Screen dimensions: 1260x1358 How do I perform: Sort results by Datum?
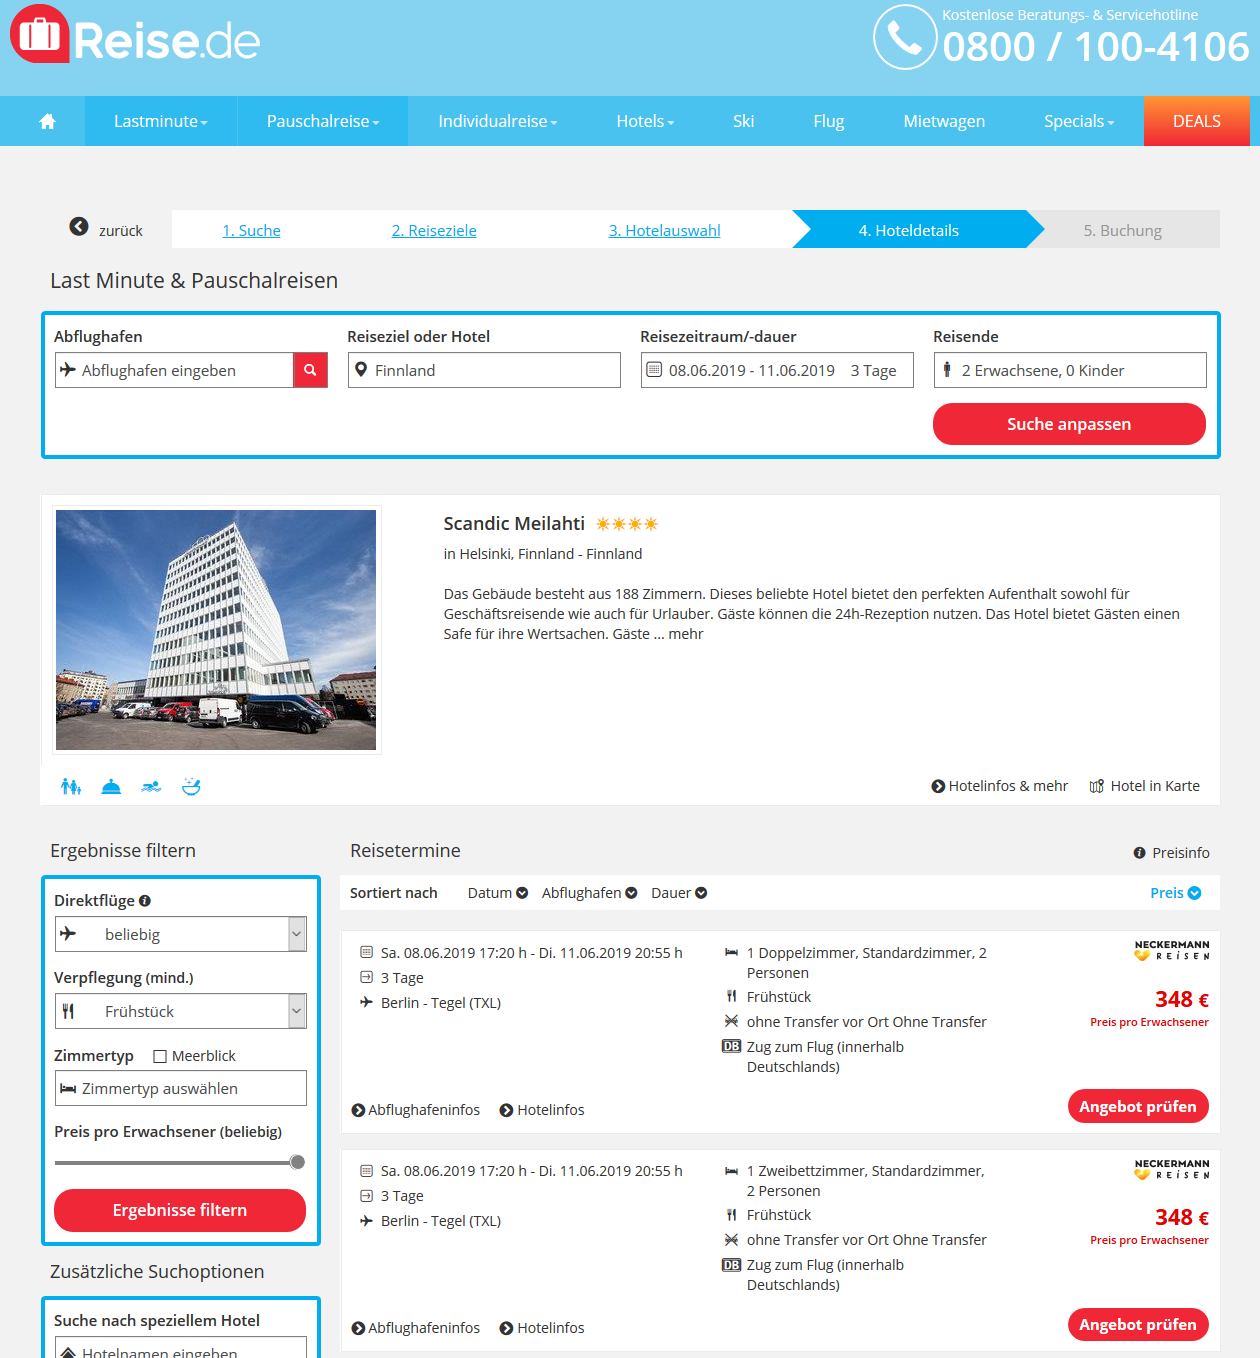(x=498, y=893)
